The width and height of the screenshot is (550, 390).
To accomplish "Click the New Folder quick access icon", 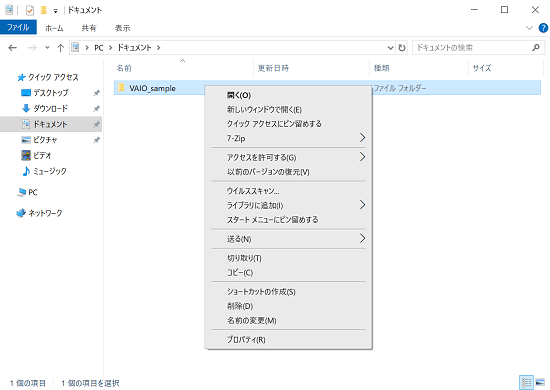I will click(x=43, y=11).
